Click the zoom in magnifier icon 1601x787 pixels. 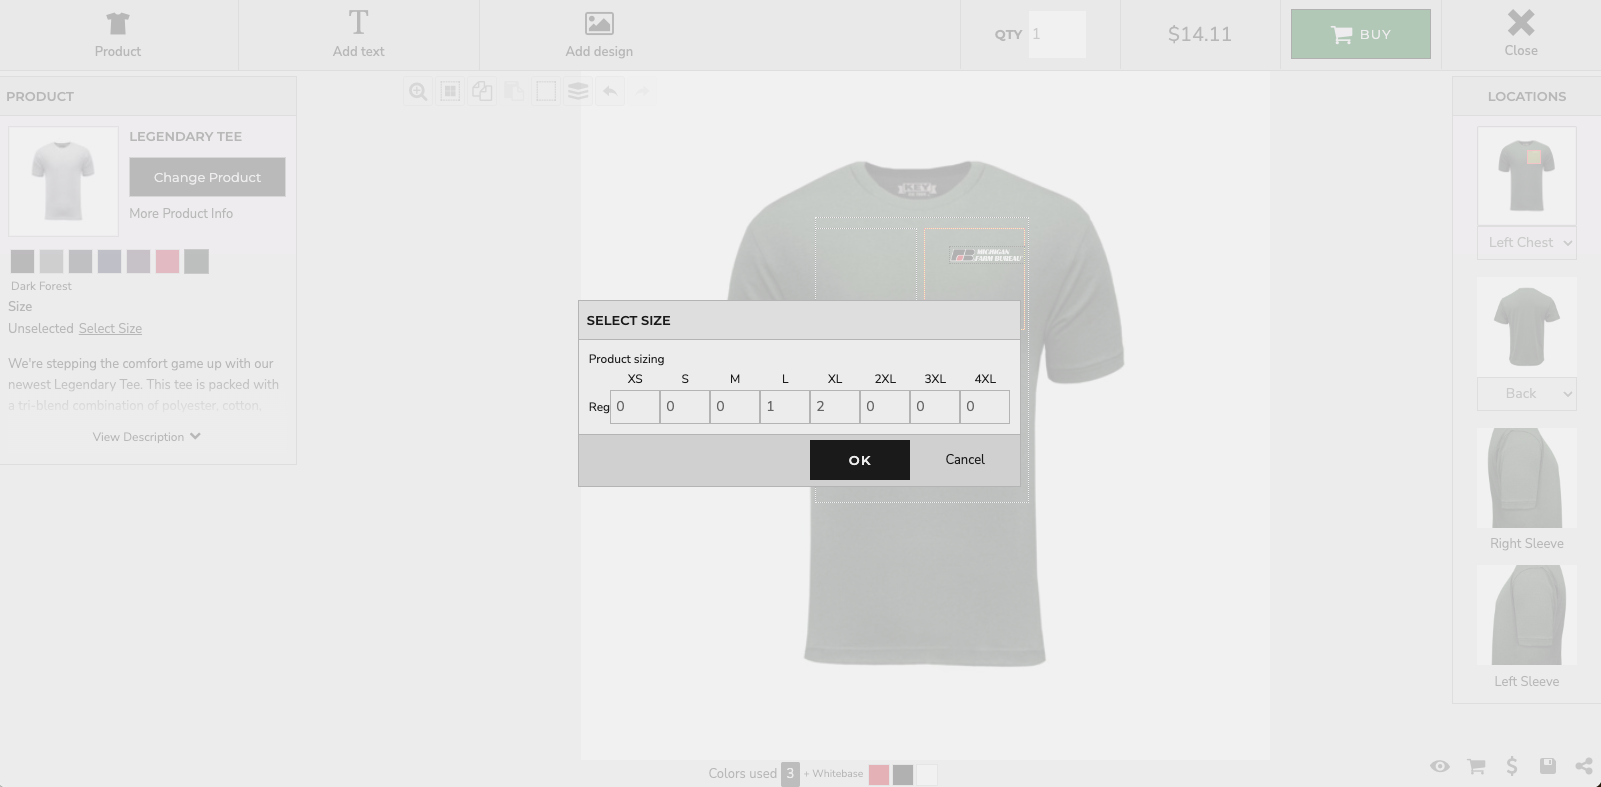(x=418, y=92)
